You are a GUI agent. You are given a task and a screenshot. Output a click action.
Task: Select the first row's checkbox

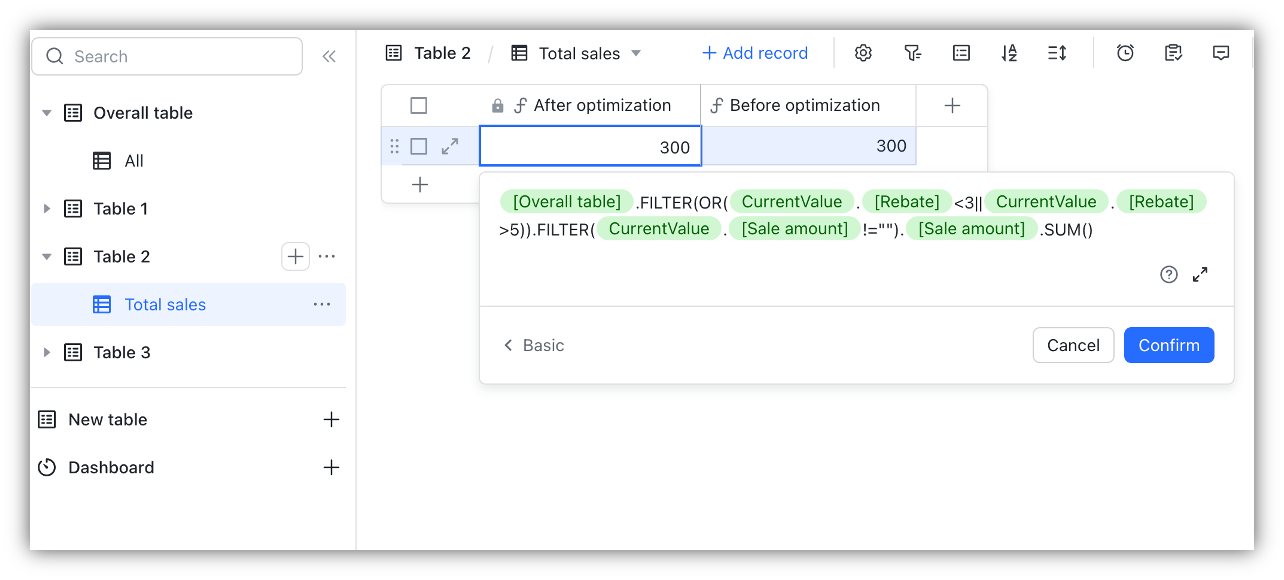pyautogui.click(x=419, y=145)
